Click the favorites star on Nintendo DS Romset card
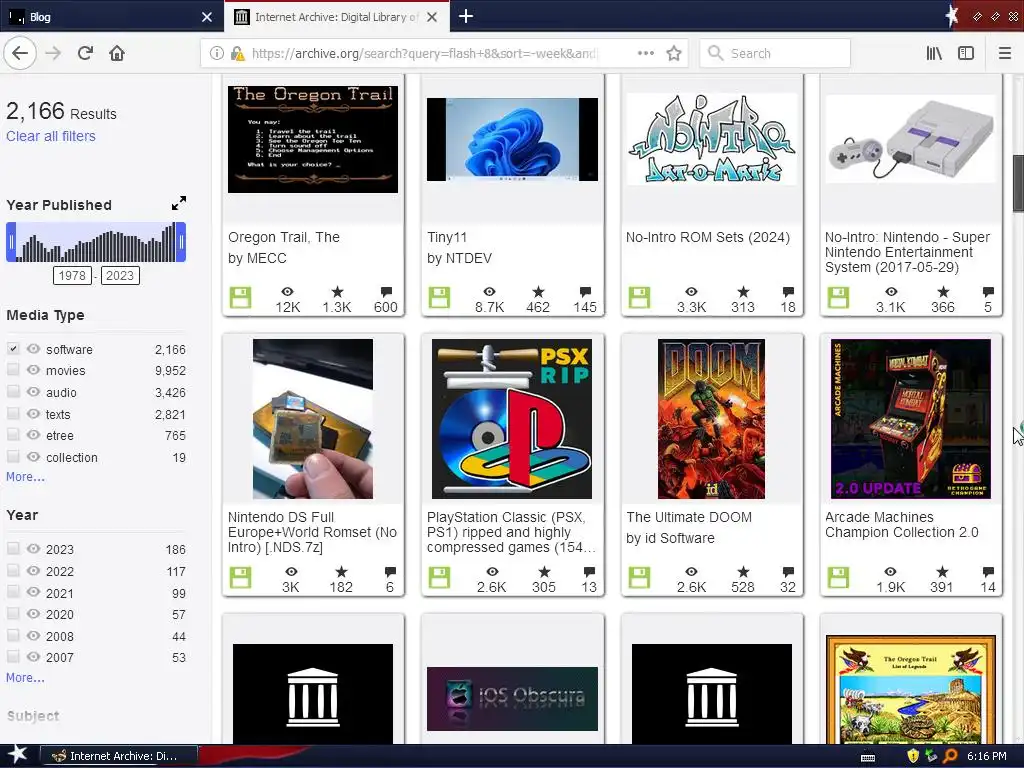Viewport: 1024px width, 768px height. point(341,571)
